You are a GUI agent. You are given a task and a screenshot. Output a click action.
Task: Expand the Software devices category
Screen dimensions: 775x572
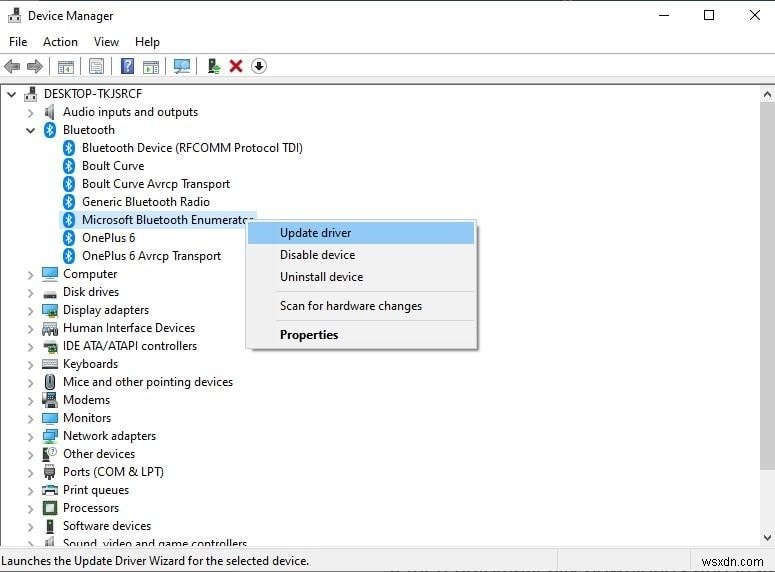click(31, 527)
